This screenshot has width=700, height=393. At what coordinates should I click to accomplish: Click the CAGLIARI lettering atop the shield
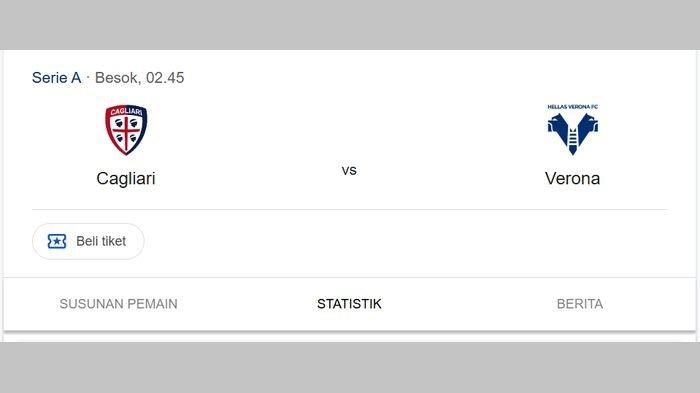[x=126, y=111]
